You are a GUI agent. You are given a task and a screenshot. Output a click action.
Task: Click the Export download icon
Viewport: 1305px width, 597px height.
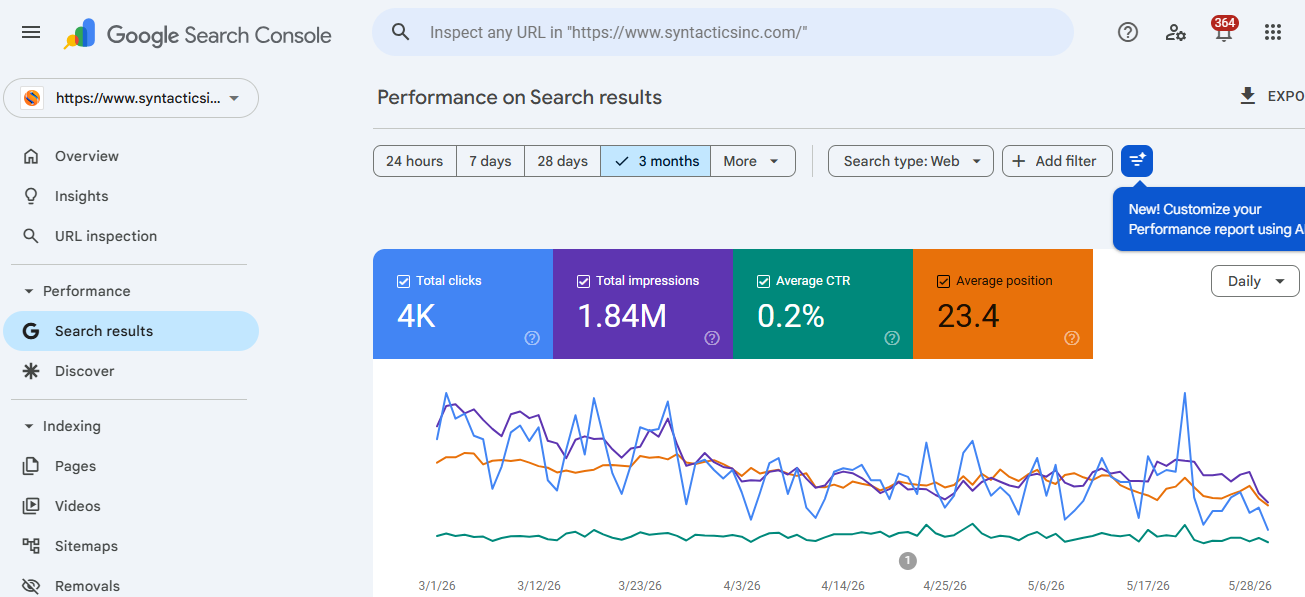[1247, 96]
